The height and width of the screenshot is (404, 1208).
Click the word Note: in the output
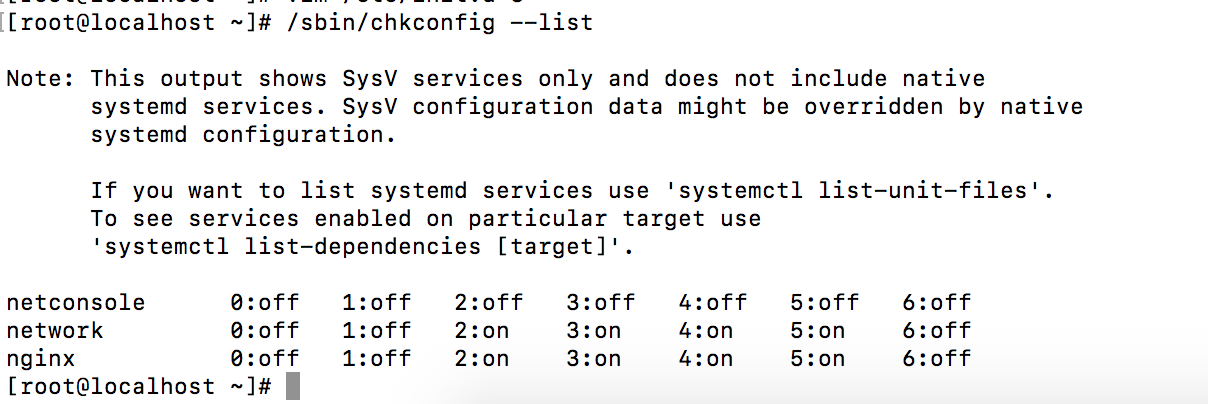coord(40,79)
